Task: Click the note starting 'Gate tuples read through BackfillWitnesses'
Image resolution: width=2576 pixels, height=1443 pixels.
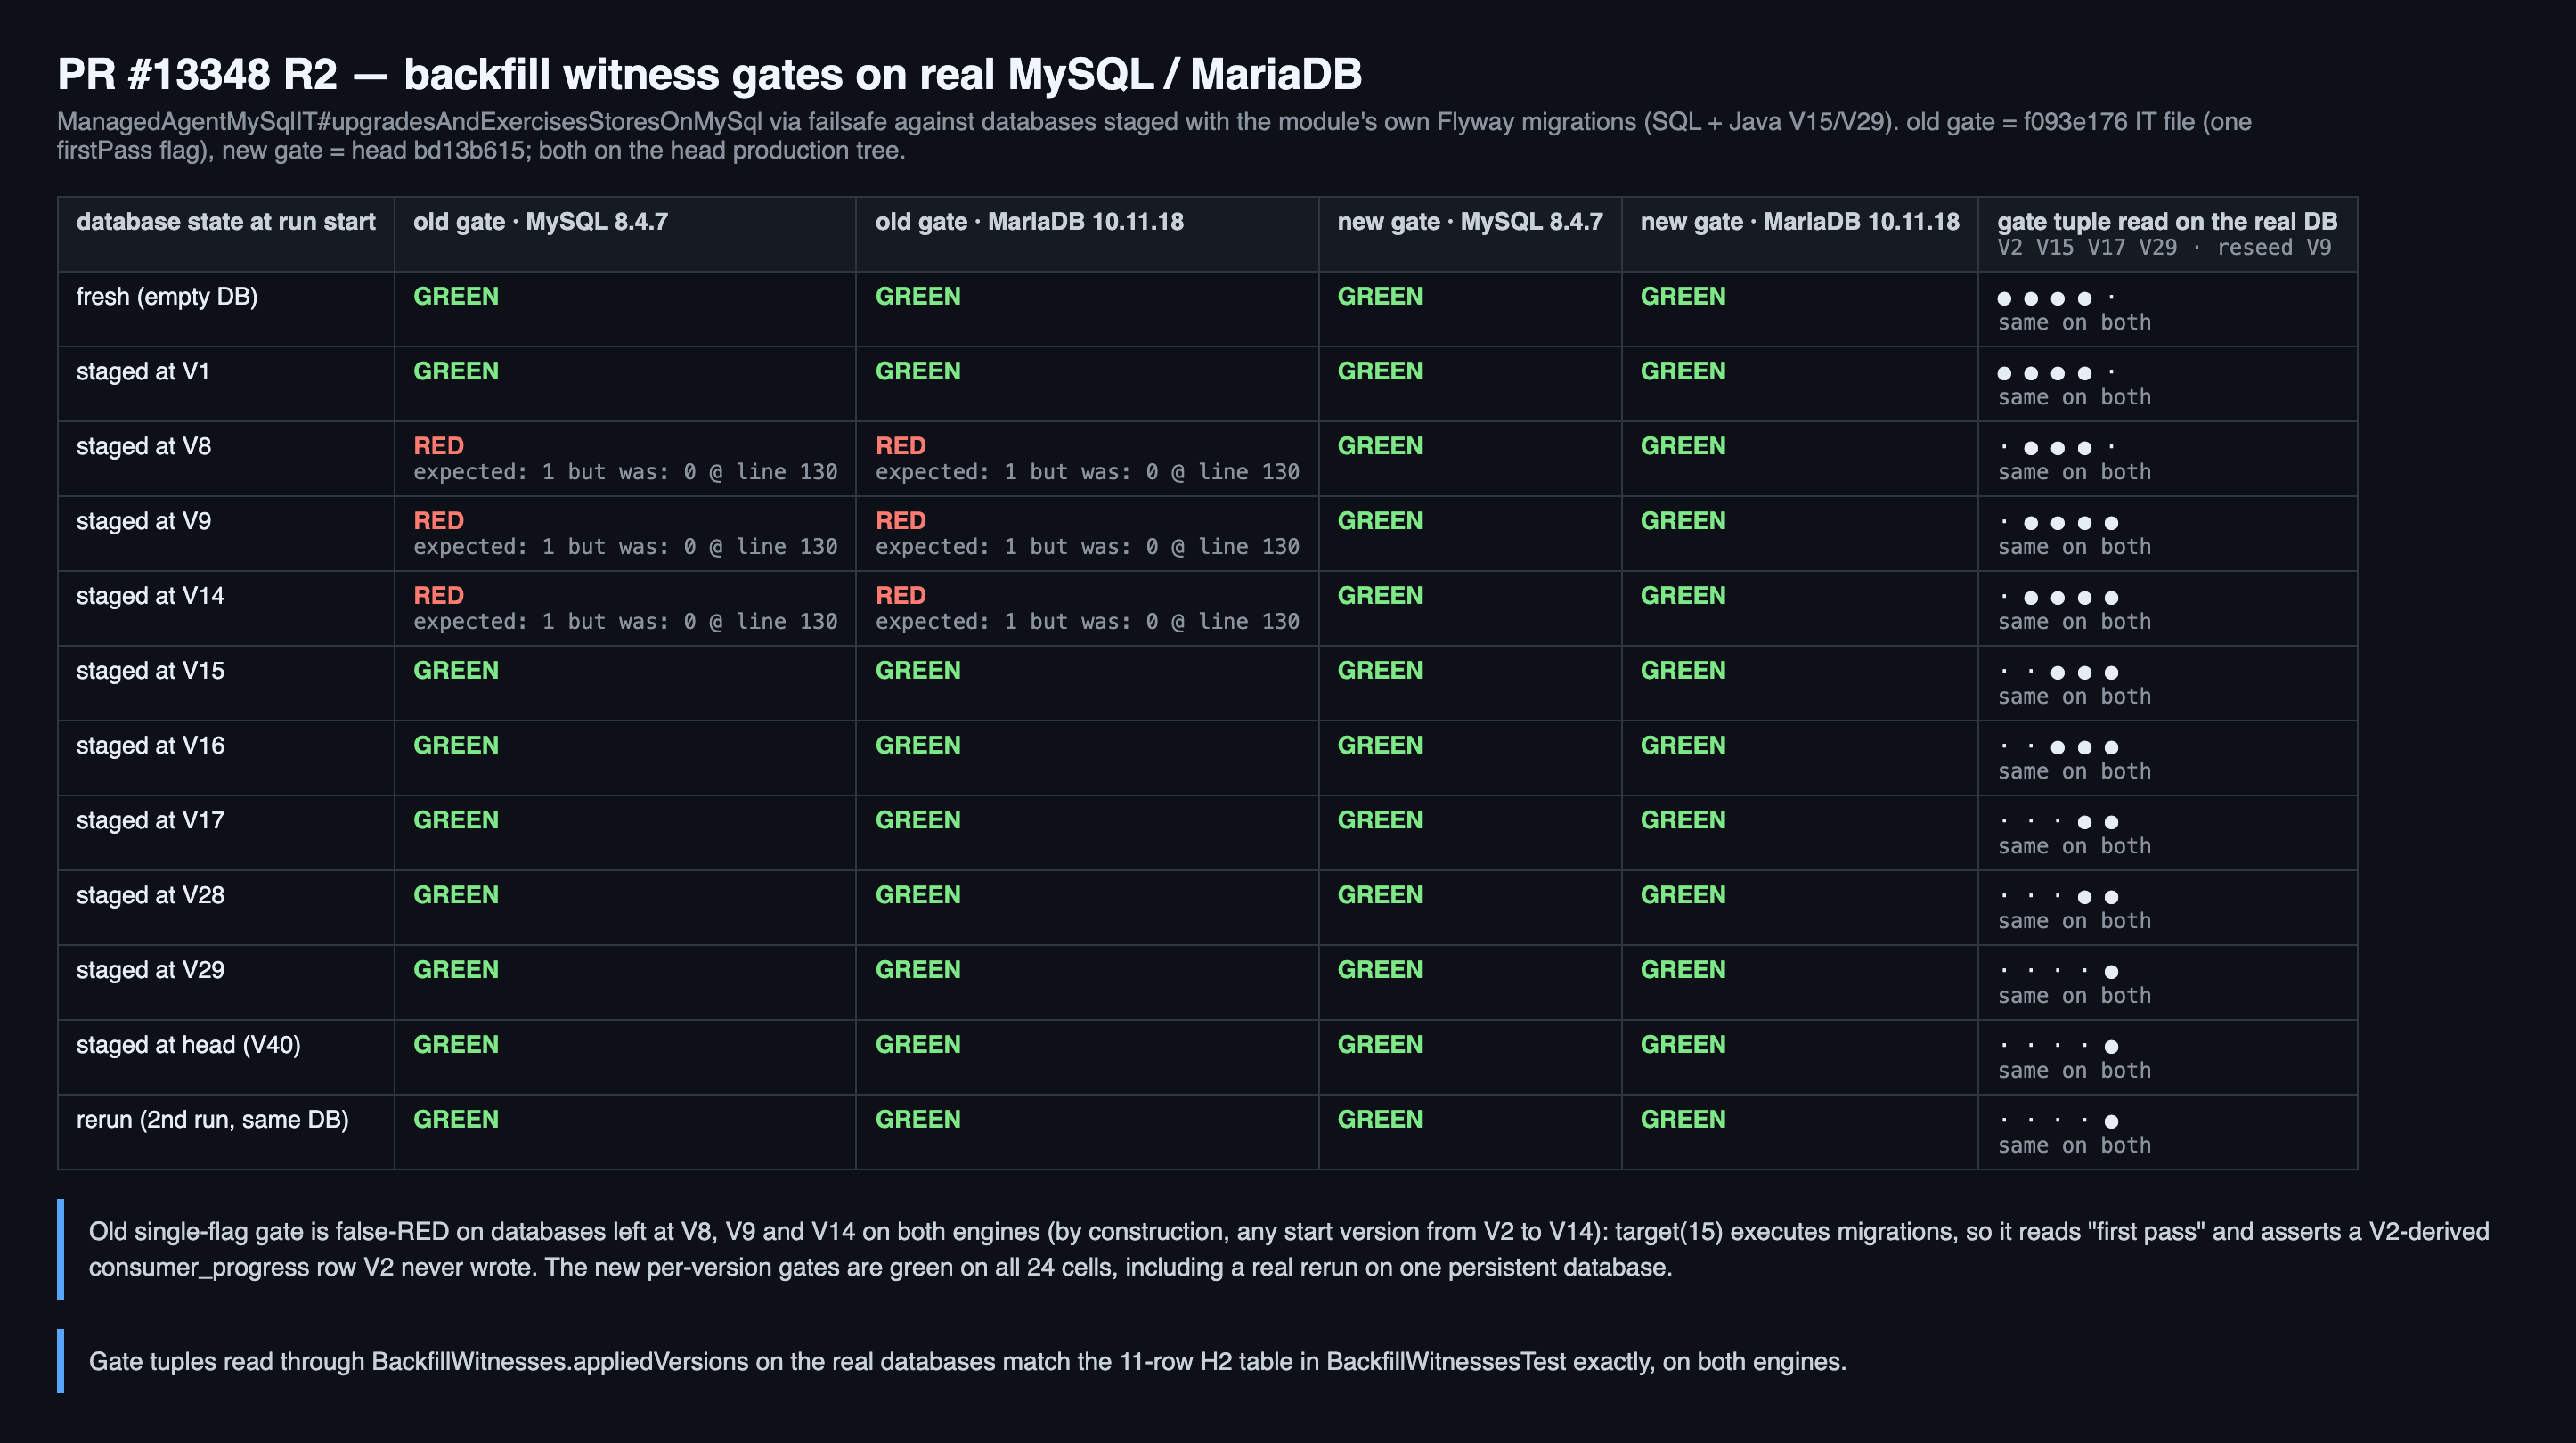Action: pos(967,1362)
